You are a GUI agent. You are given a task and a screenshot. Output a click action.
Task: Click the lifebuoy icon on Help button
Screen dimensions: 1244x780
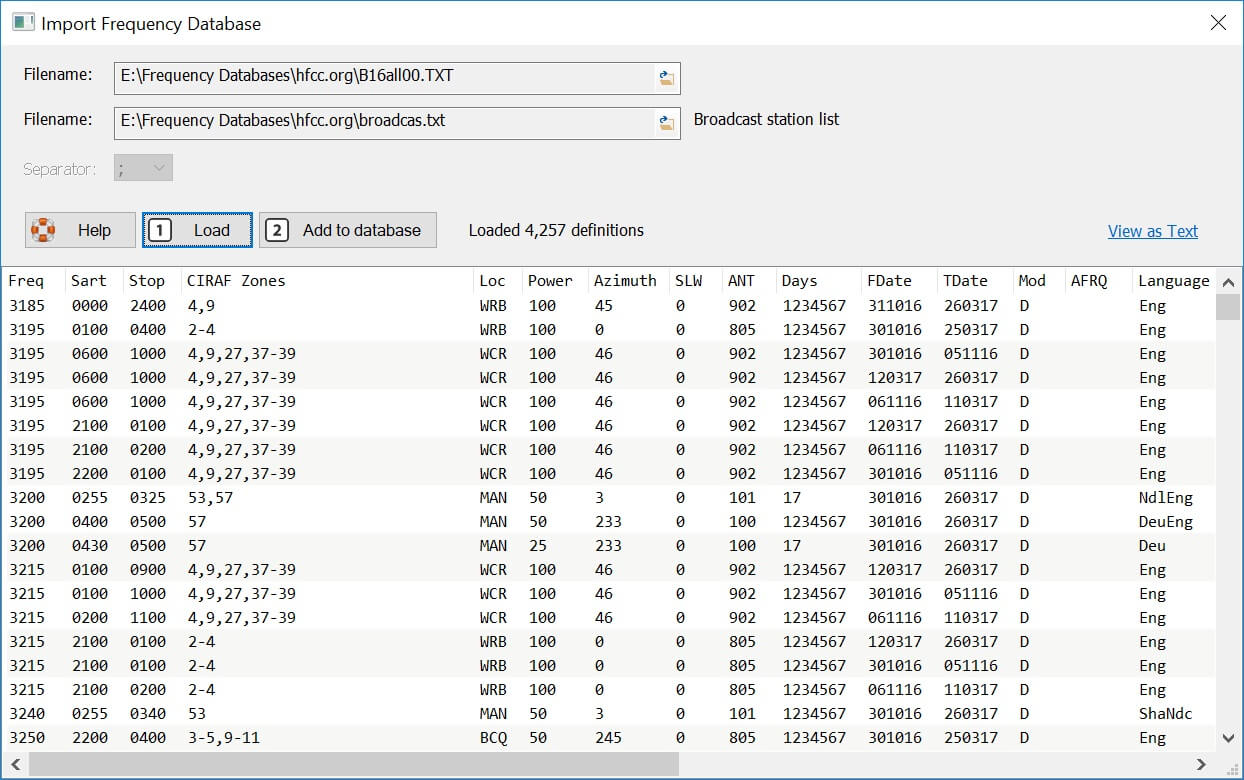pyautogui.click(x=43, y=229)
